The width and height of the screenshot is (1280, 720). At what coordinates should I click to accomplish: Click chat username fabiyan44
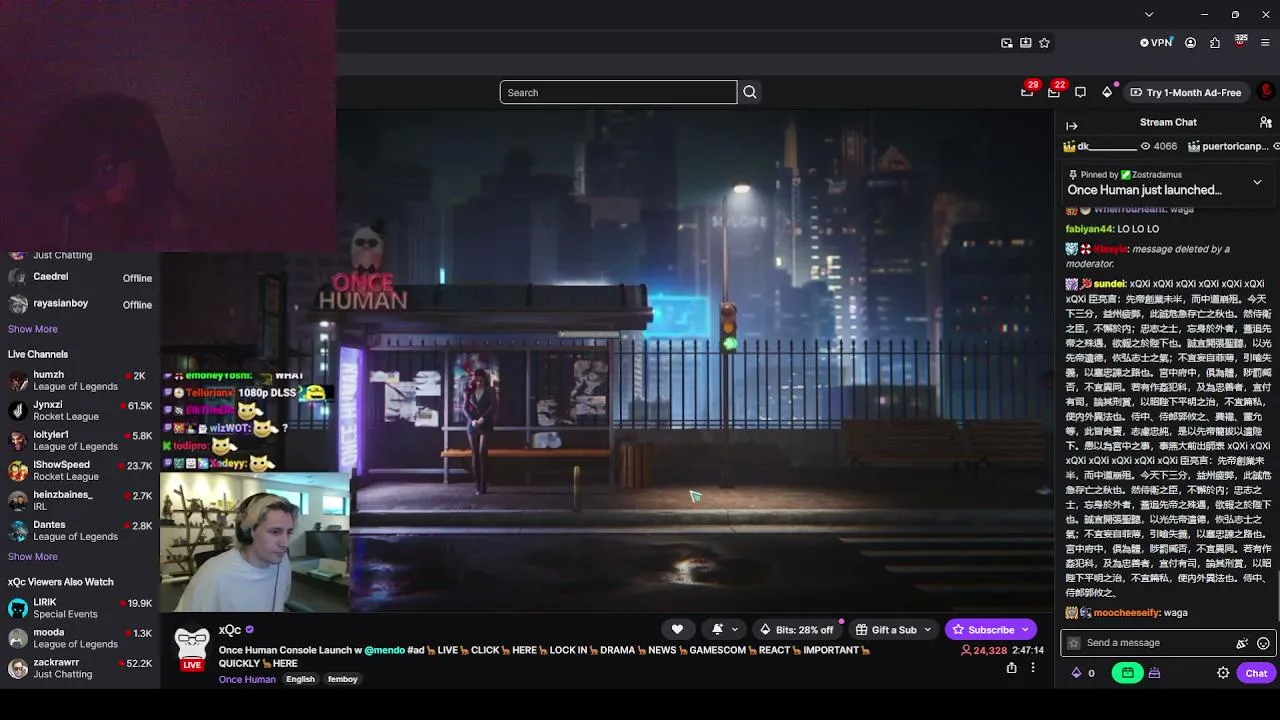click(x=1089, y=229)
